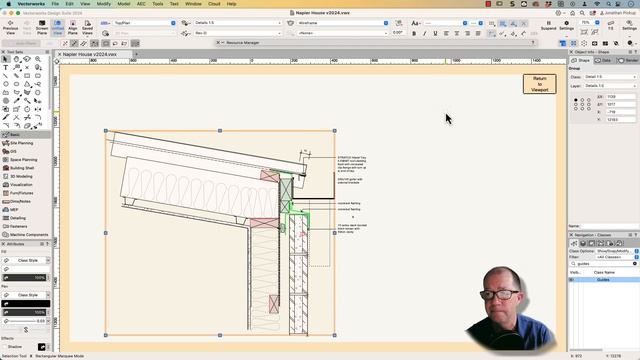The image size is (640, 360).
Task: Open the TopPlan view dropdown
Action: 144,23
